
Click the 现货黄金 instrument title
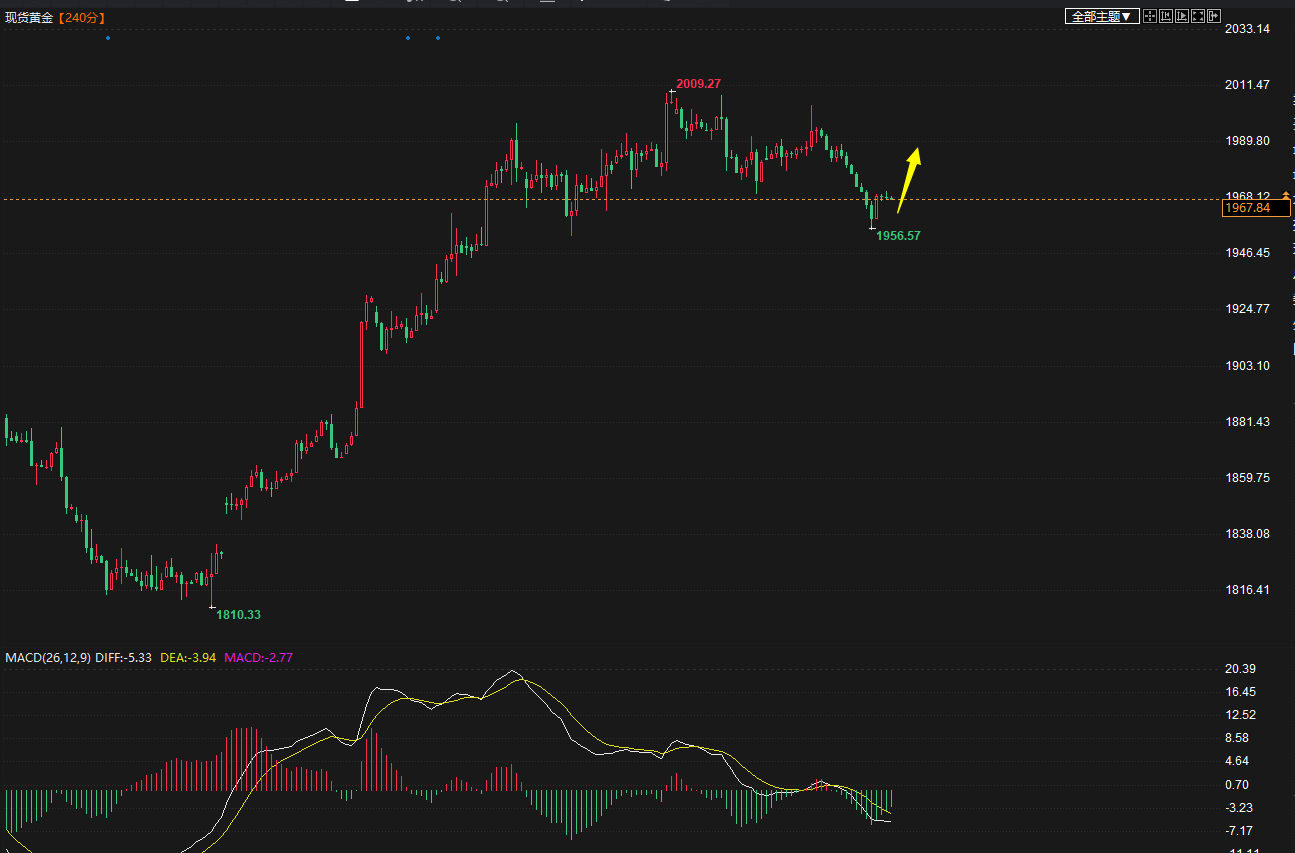26,18
